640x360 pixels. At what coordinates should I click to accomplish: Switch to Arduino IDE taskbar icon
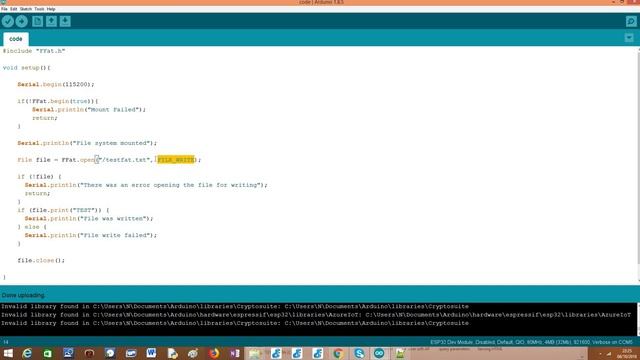pyautogui.click(x=379, y=353)
